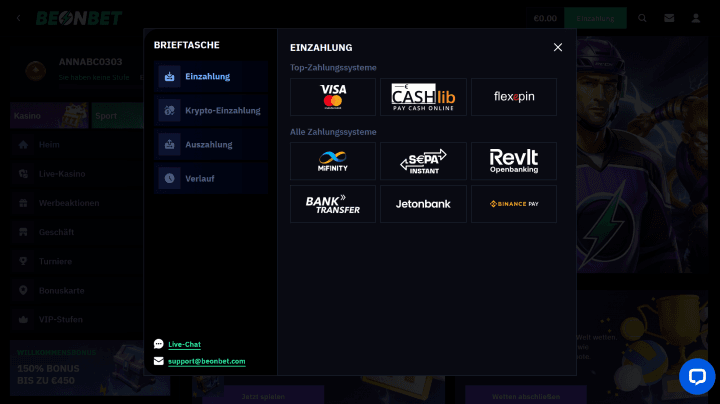This screenshot has height=404, width=720.
Task: Click the Live-Chat speech bubble icon
Action: point(158,344)
